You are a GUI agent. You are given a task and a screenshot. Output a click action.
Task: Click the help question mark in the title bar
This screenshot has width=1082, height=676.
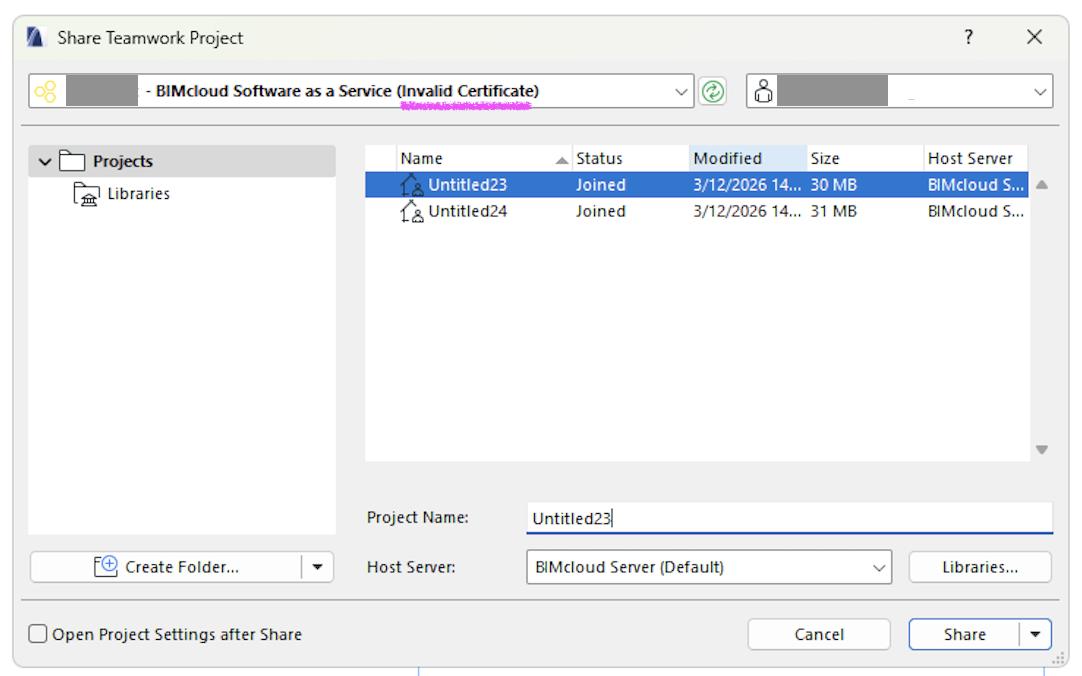point(969,37)
